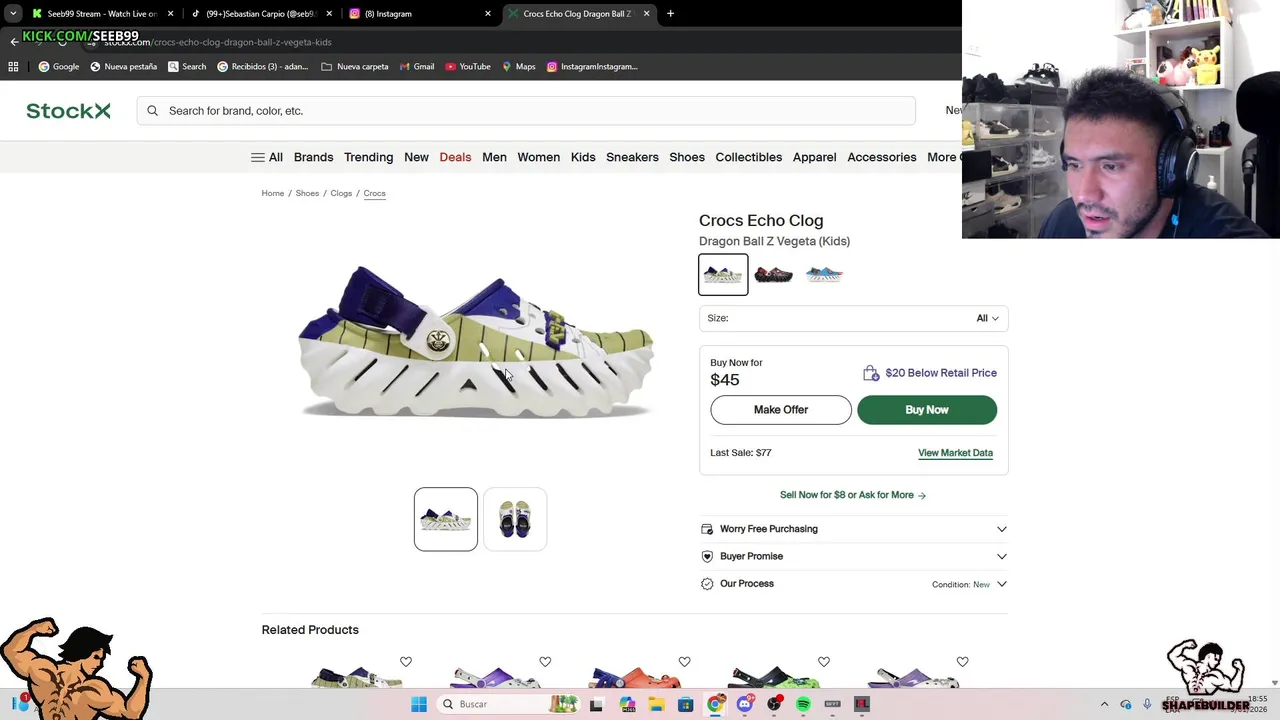The height and width of the screenshot is (720, 1280).
Task: Click the Windows taskbar Buscar search box
Action: pos(508,704)
